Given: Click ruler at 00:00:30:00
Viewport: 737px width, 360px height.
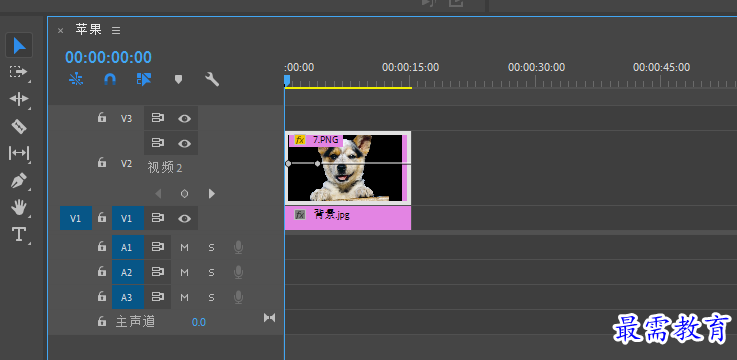Looking at the screenshot, I should pos(536,67).
